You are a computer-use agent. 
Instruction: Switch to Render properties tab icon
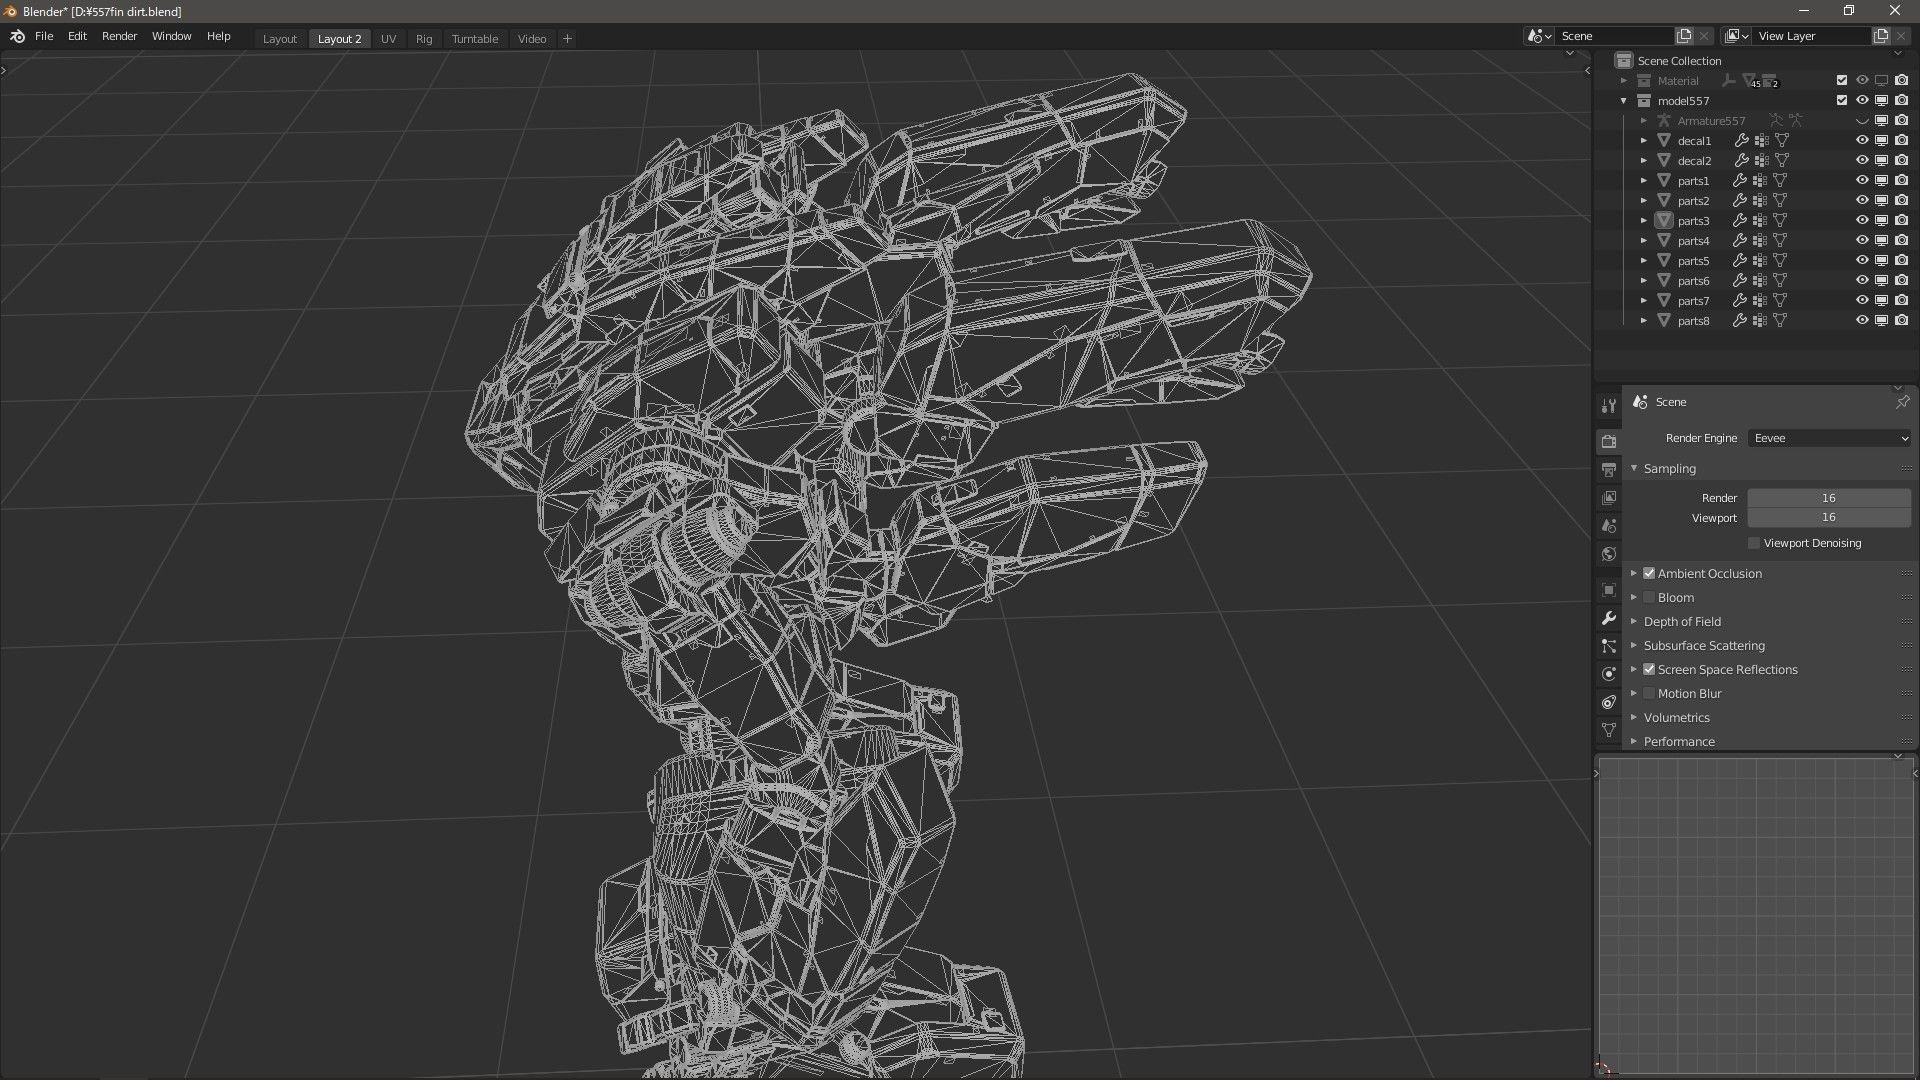coord(1608,441)
